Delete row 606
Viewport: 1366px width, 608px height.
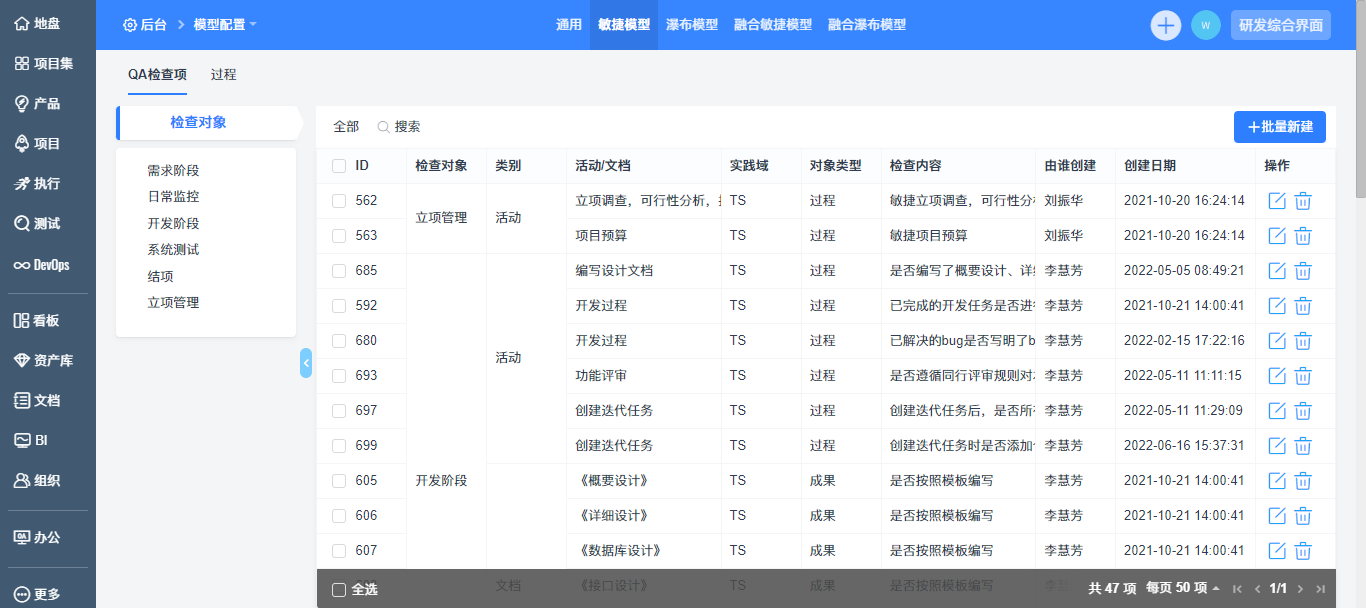pos(1303,516)
